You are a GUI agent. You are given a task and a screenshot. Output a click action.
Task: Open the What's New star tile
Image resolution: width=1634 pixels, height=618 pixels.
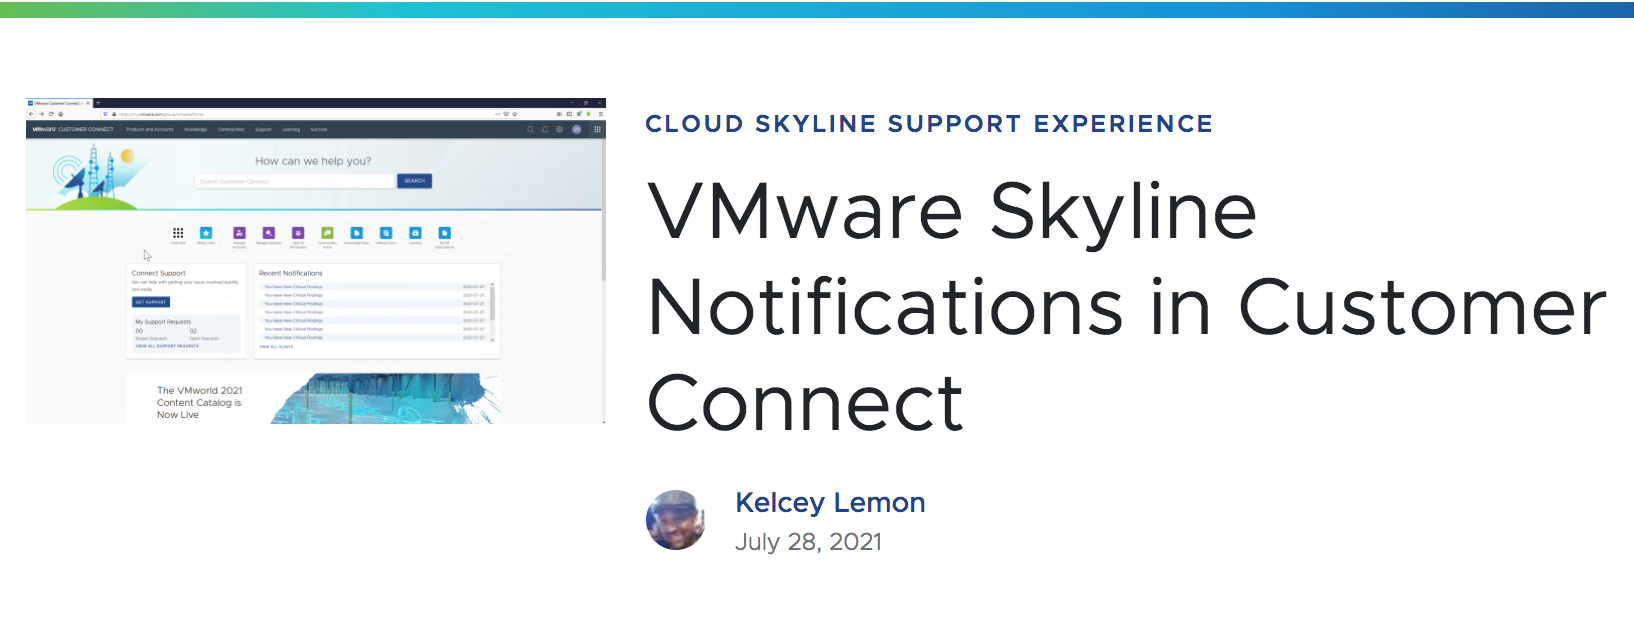[x=206, y=233]
